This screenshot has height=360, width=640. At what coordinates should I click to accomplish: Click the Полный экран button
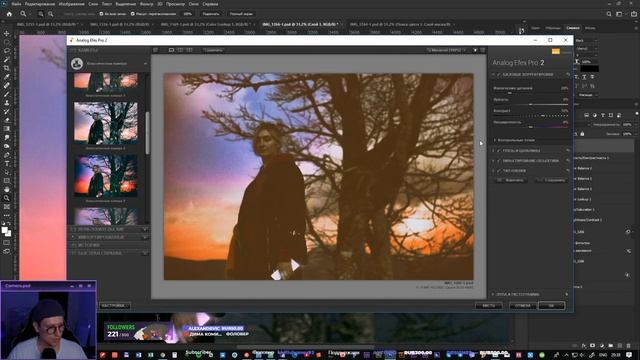[241, 14]
